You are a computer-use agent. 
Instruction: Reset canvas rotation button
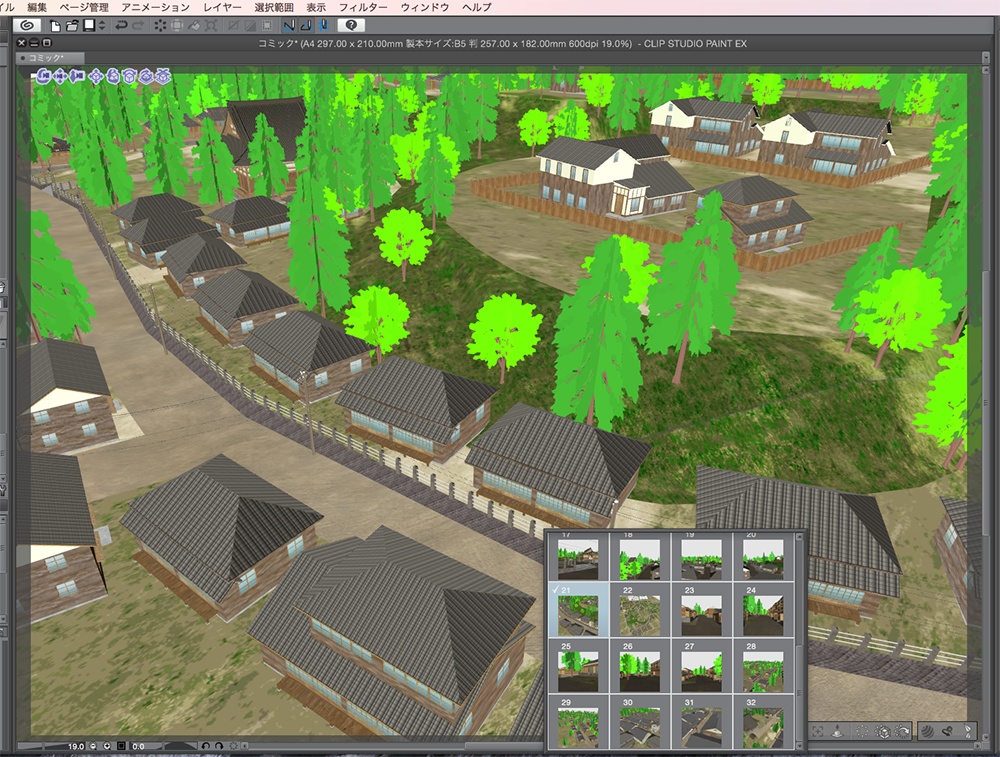(233, 746)
